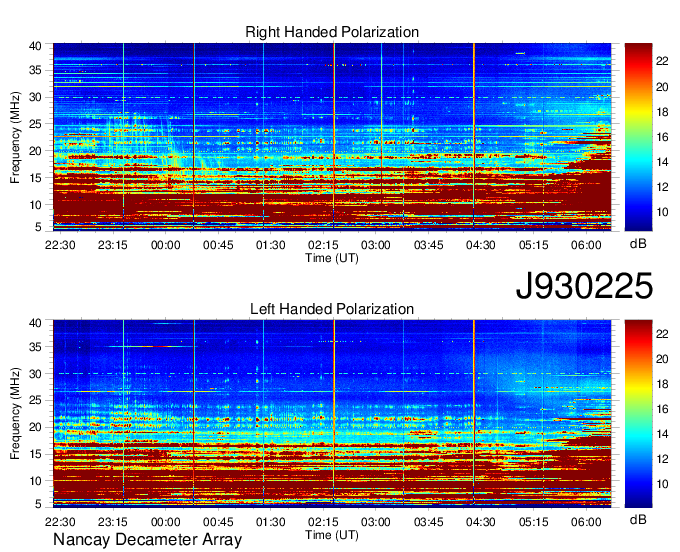Click the 23:15 time tick under right-handed plot

pos(113,245)
